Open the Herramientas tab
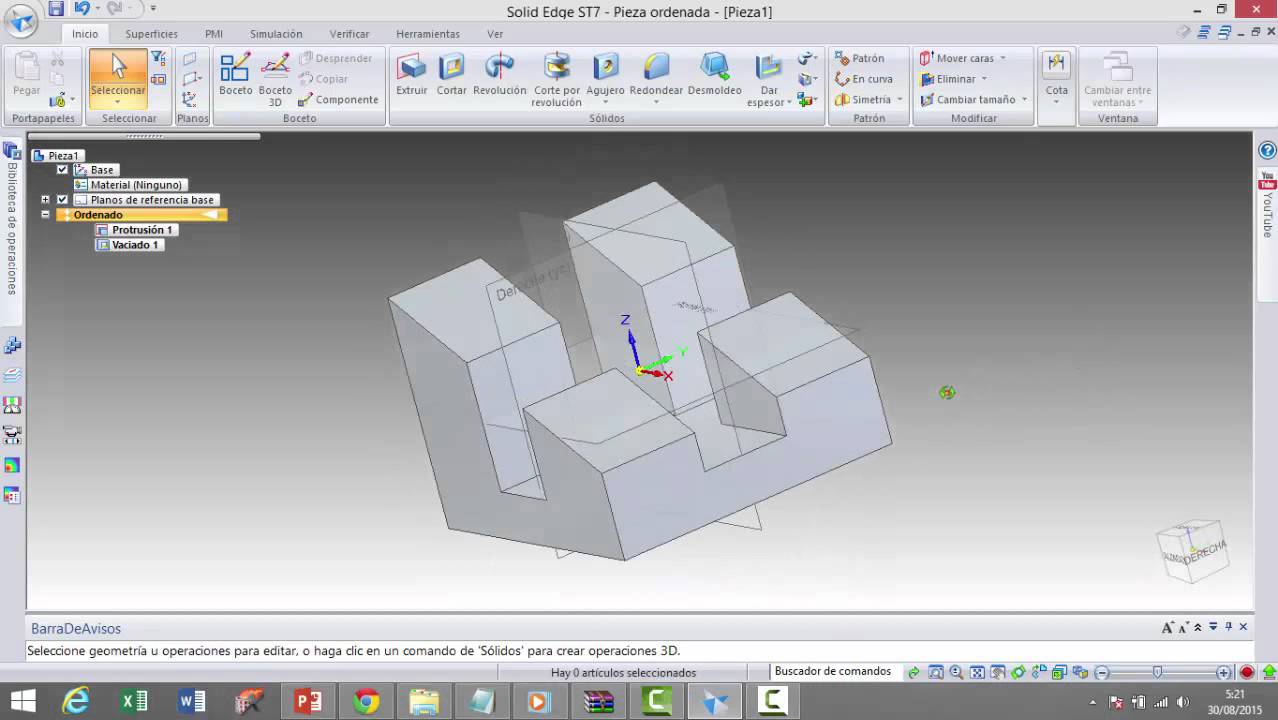This screenshot has height=720, width=1278. click(428, 34)
